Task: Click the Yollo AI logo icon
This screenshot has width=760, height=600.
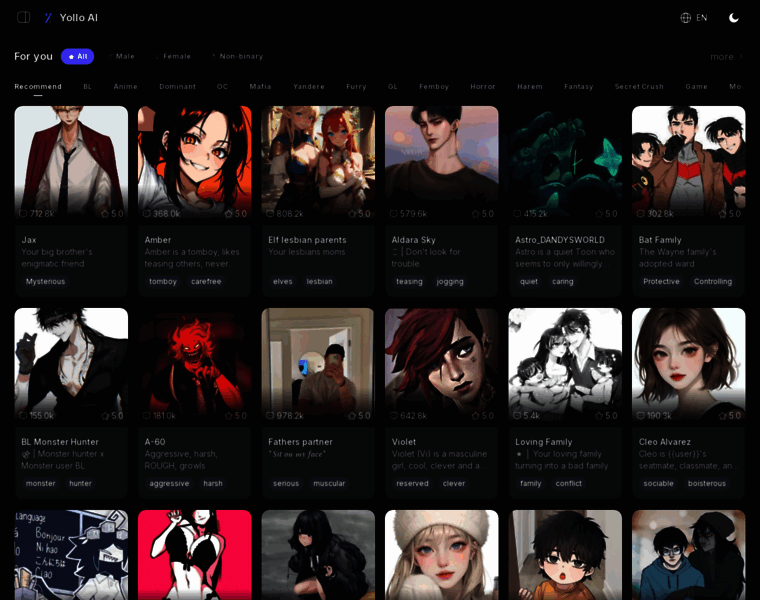Action: point(47,17)
